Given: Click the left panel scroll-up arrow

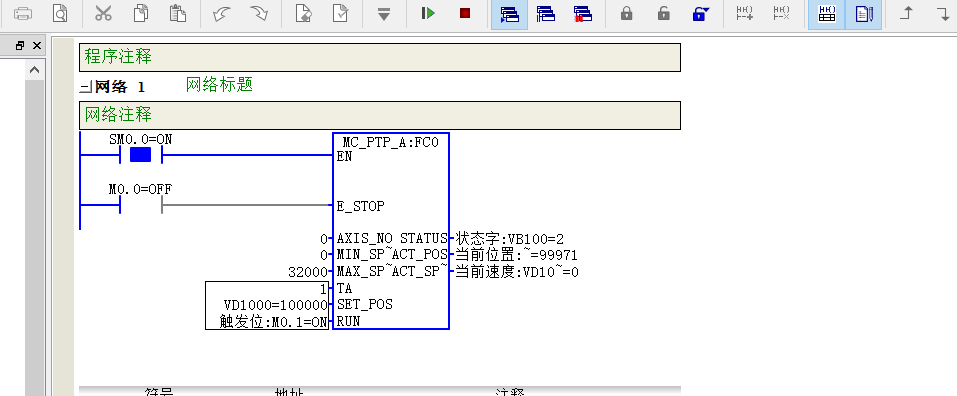Looking at the screenshot, I should [x=34, y=71].
